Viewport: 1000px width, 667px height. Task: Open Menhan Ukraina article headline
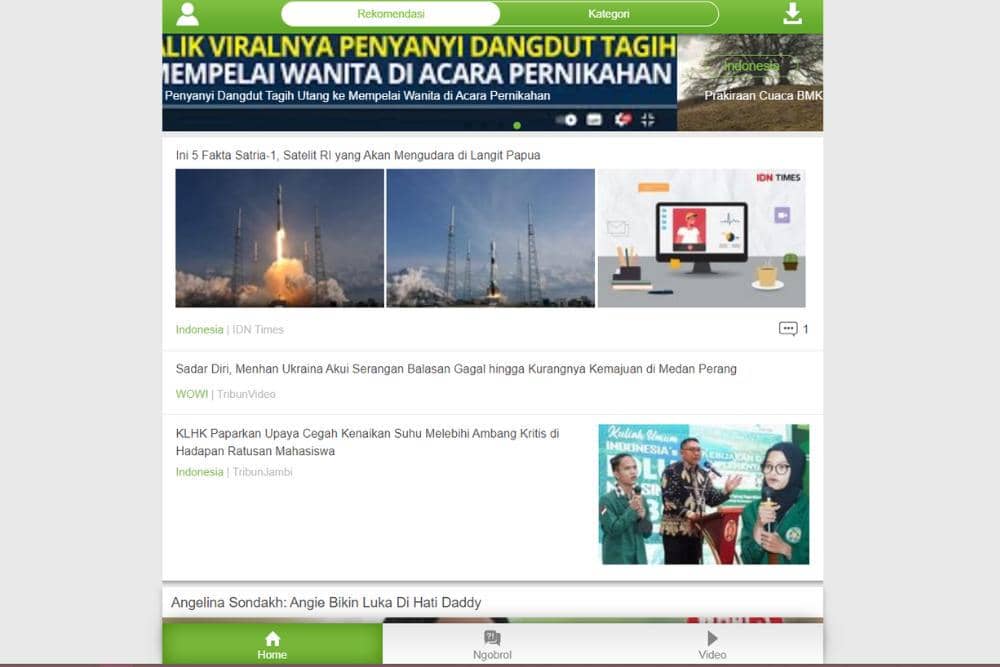456,369
